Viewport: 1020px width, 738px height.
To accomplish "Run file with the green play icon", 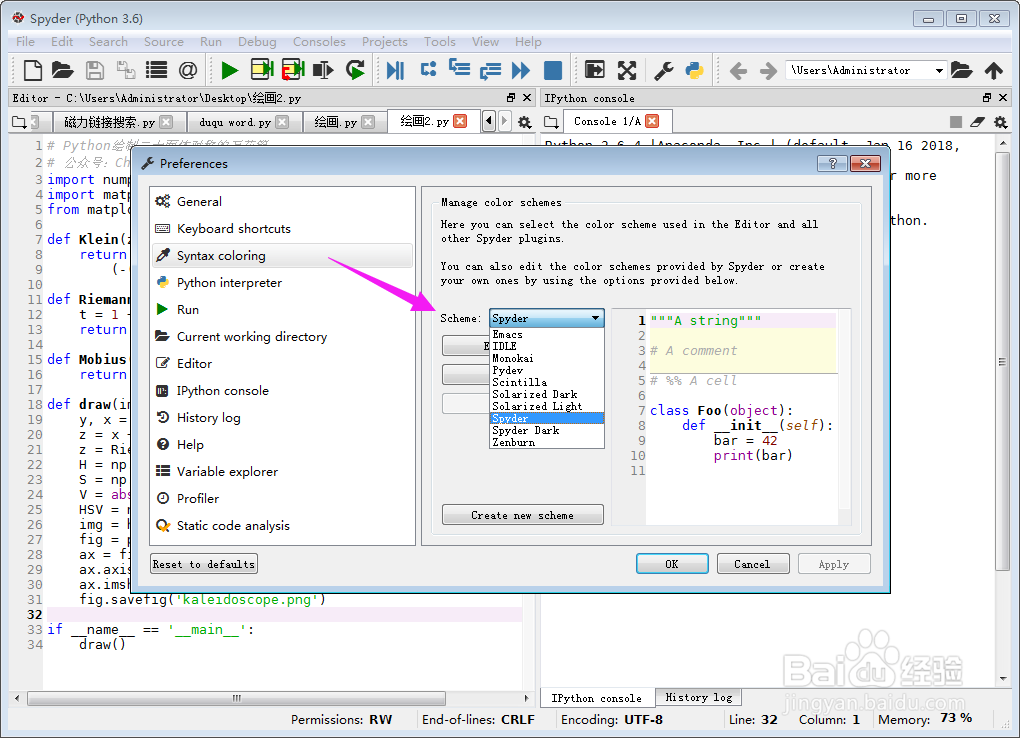I will 229,70.
